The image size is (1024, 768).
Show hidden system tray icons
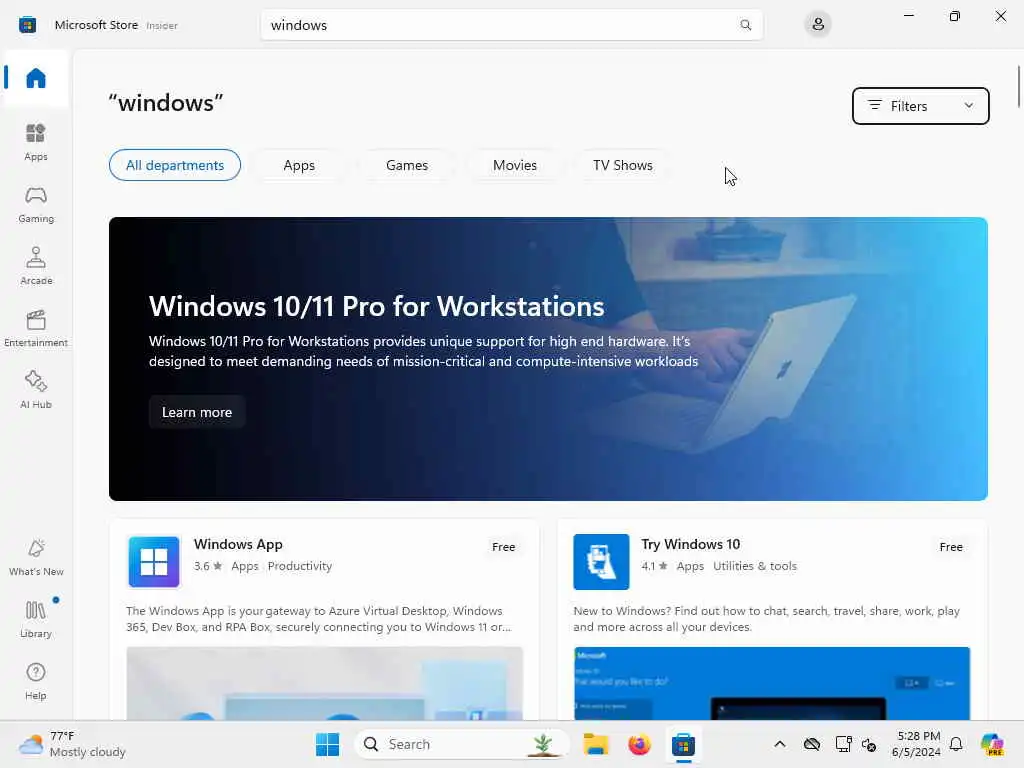(x=780, y=744)
